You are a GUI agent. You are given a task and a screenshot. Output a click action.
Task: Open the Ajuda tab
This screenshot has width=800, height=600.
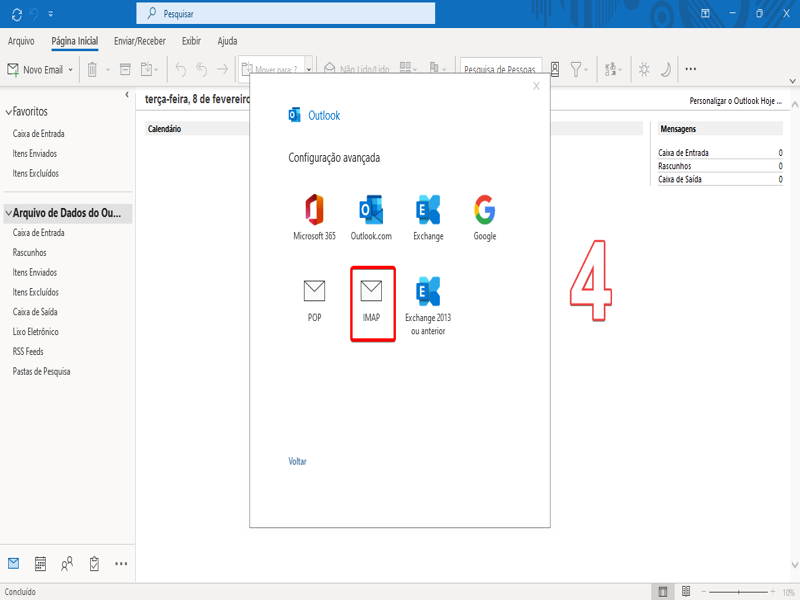[227, 41]
